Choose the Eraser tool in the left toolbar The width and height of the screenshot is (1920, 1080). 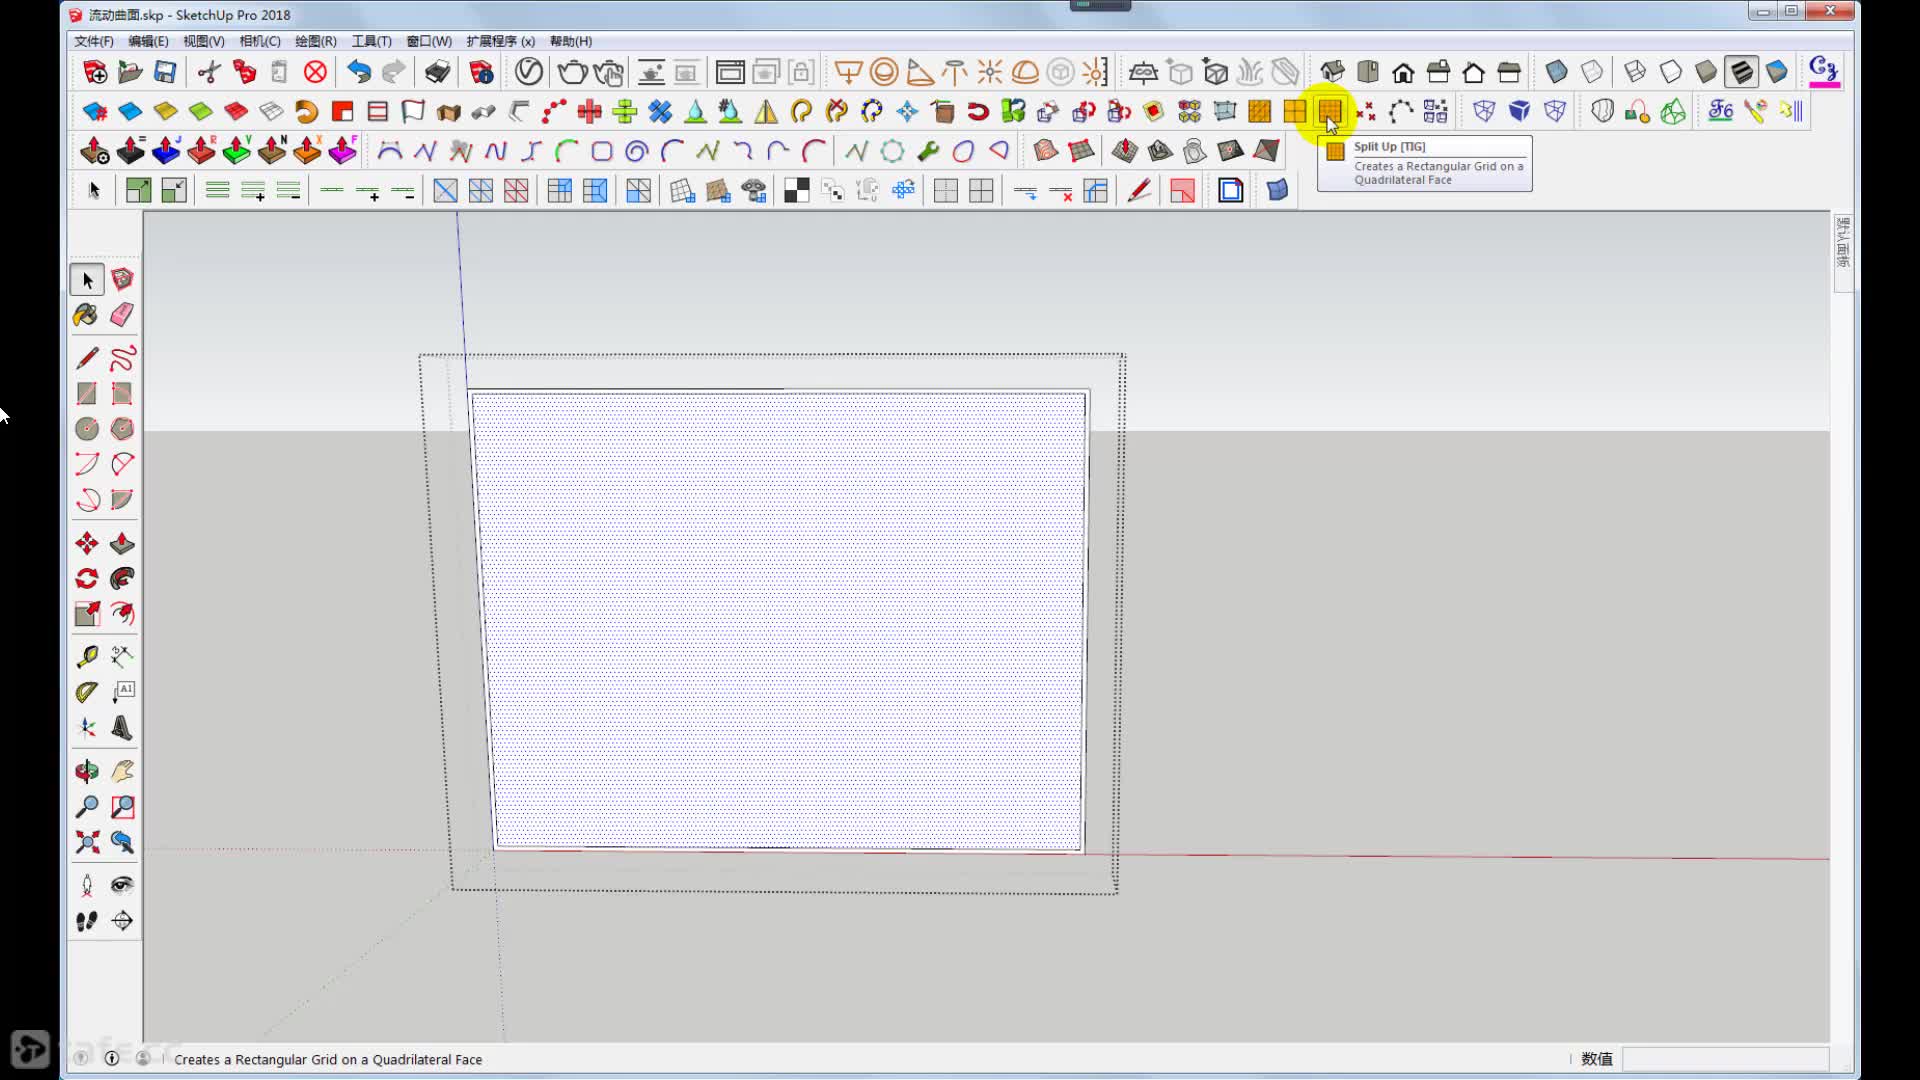(122, 315)
